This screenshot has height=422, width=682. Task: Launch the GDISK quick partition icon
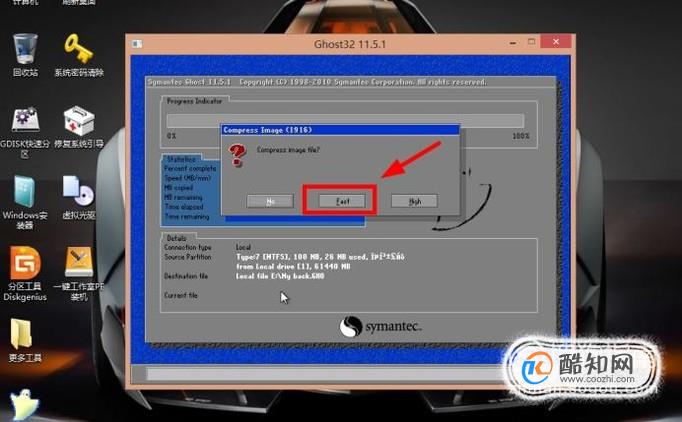coord(25,131)
